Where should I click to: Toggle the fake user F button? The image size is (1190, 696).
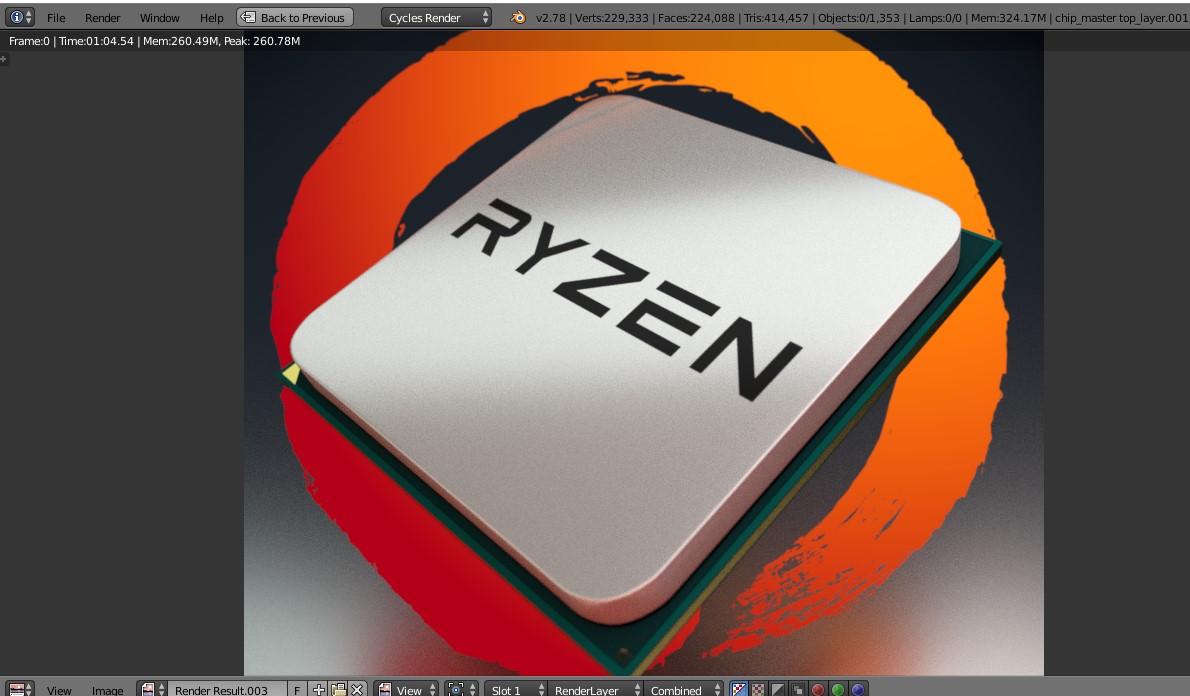point(297,690)
